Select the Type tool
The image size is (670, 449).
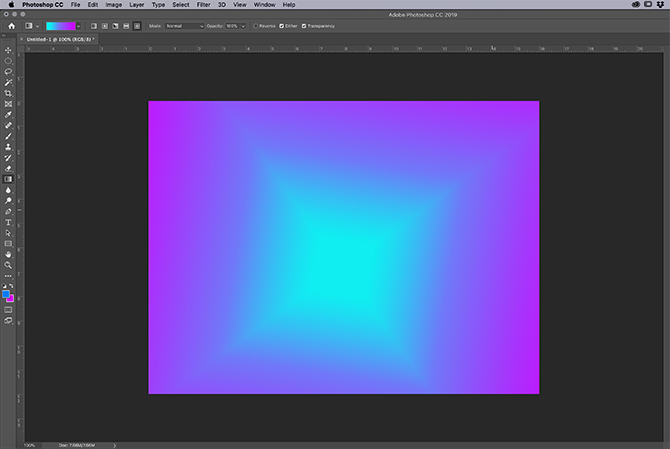click(x=8, y=222)
